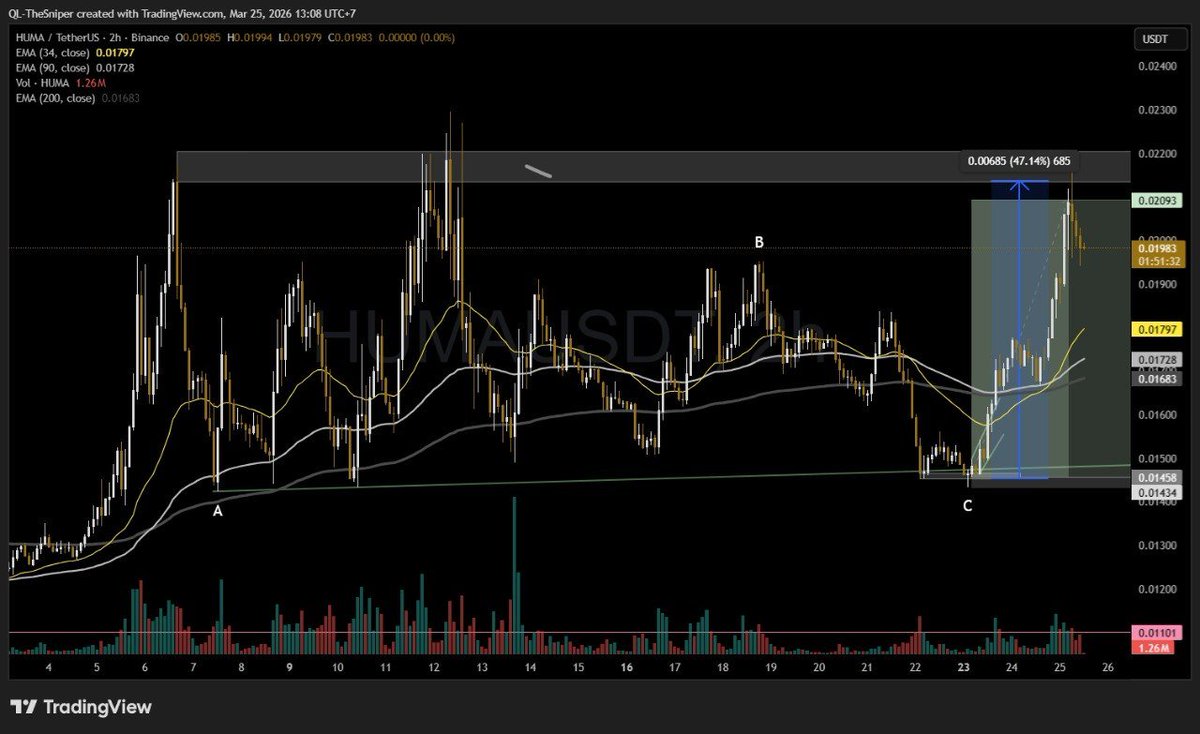Click the 0.01200 price axis label
Image resolution: width=1200 pixels, height=734 pixels.
click(1158, 589)
